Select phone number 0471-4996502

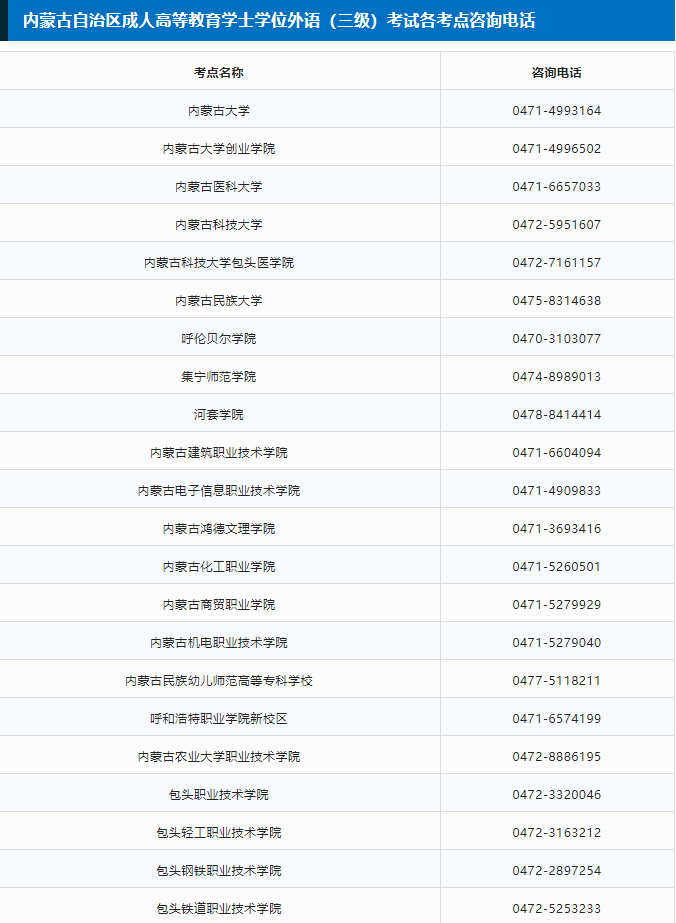pos(556,148)
